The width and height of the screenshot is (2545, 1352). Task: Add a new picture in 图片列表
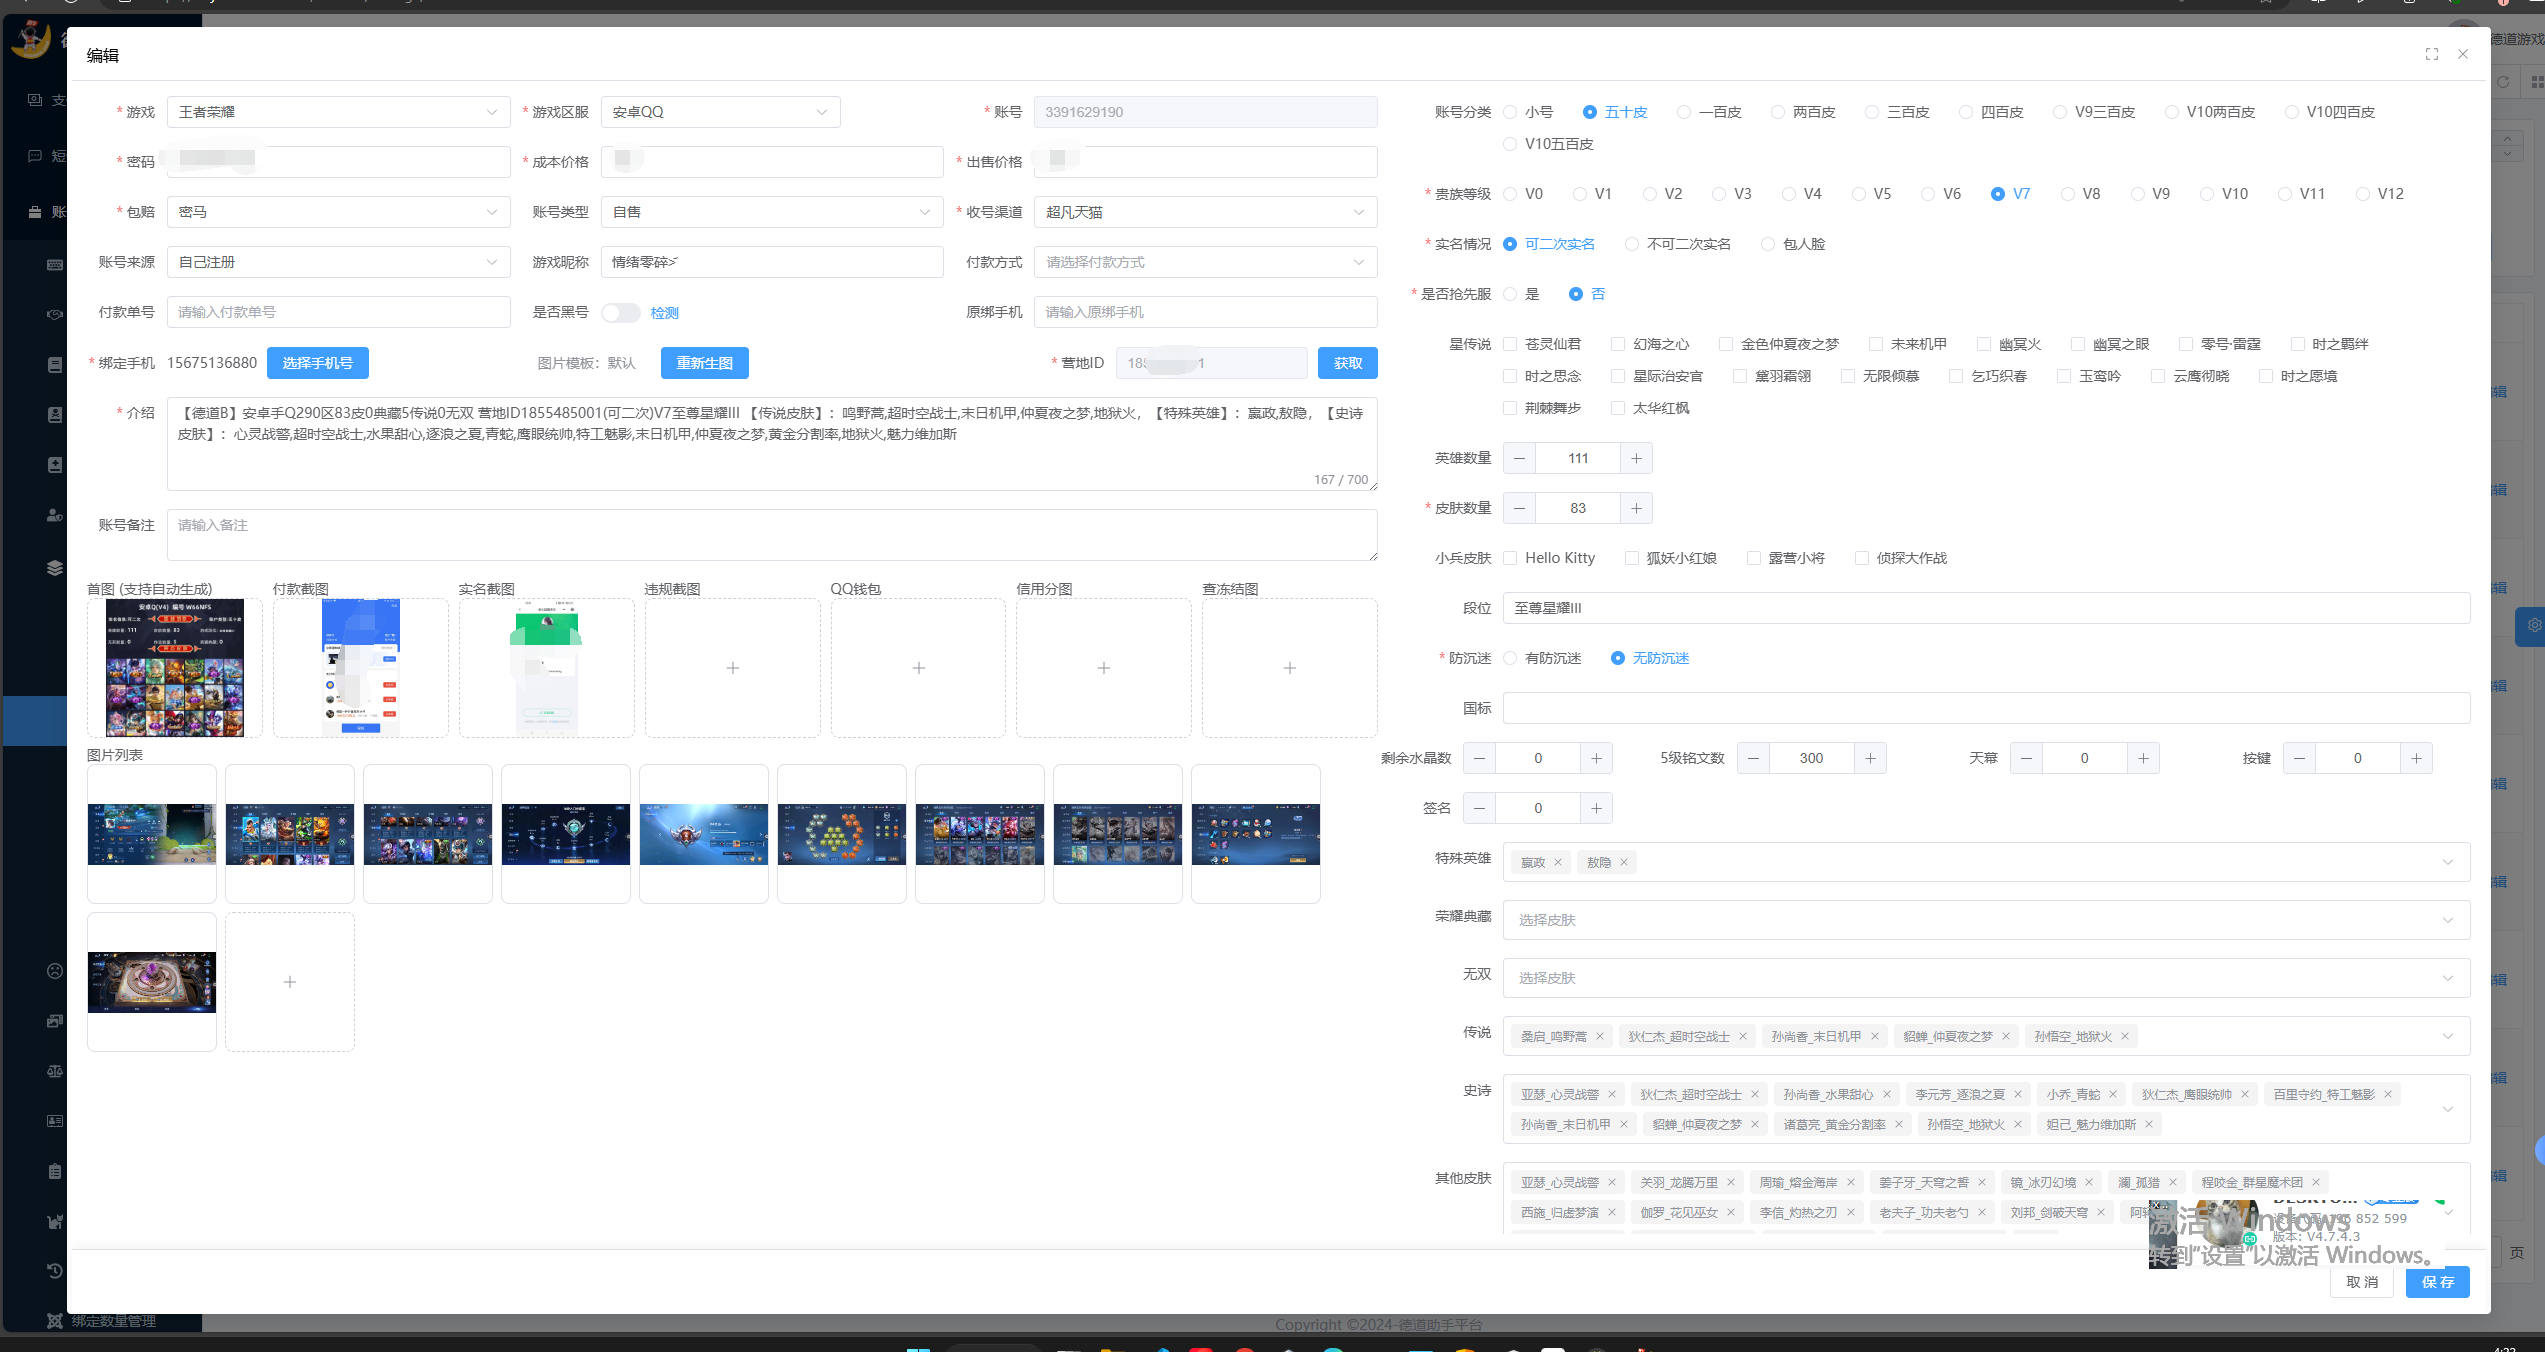(x=290, y=982)
